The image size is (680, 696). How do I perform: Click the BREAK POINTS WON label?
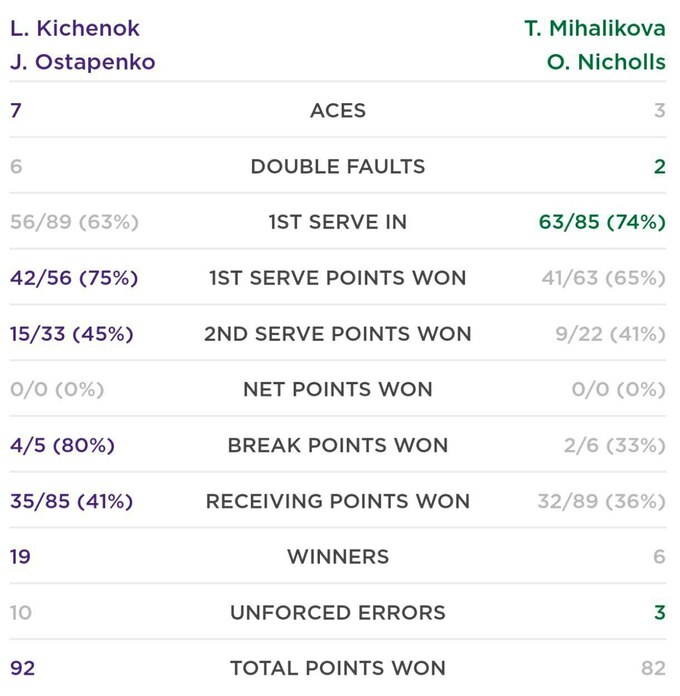[x=338, y=445]
